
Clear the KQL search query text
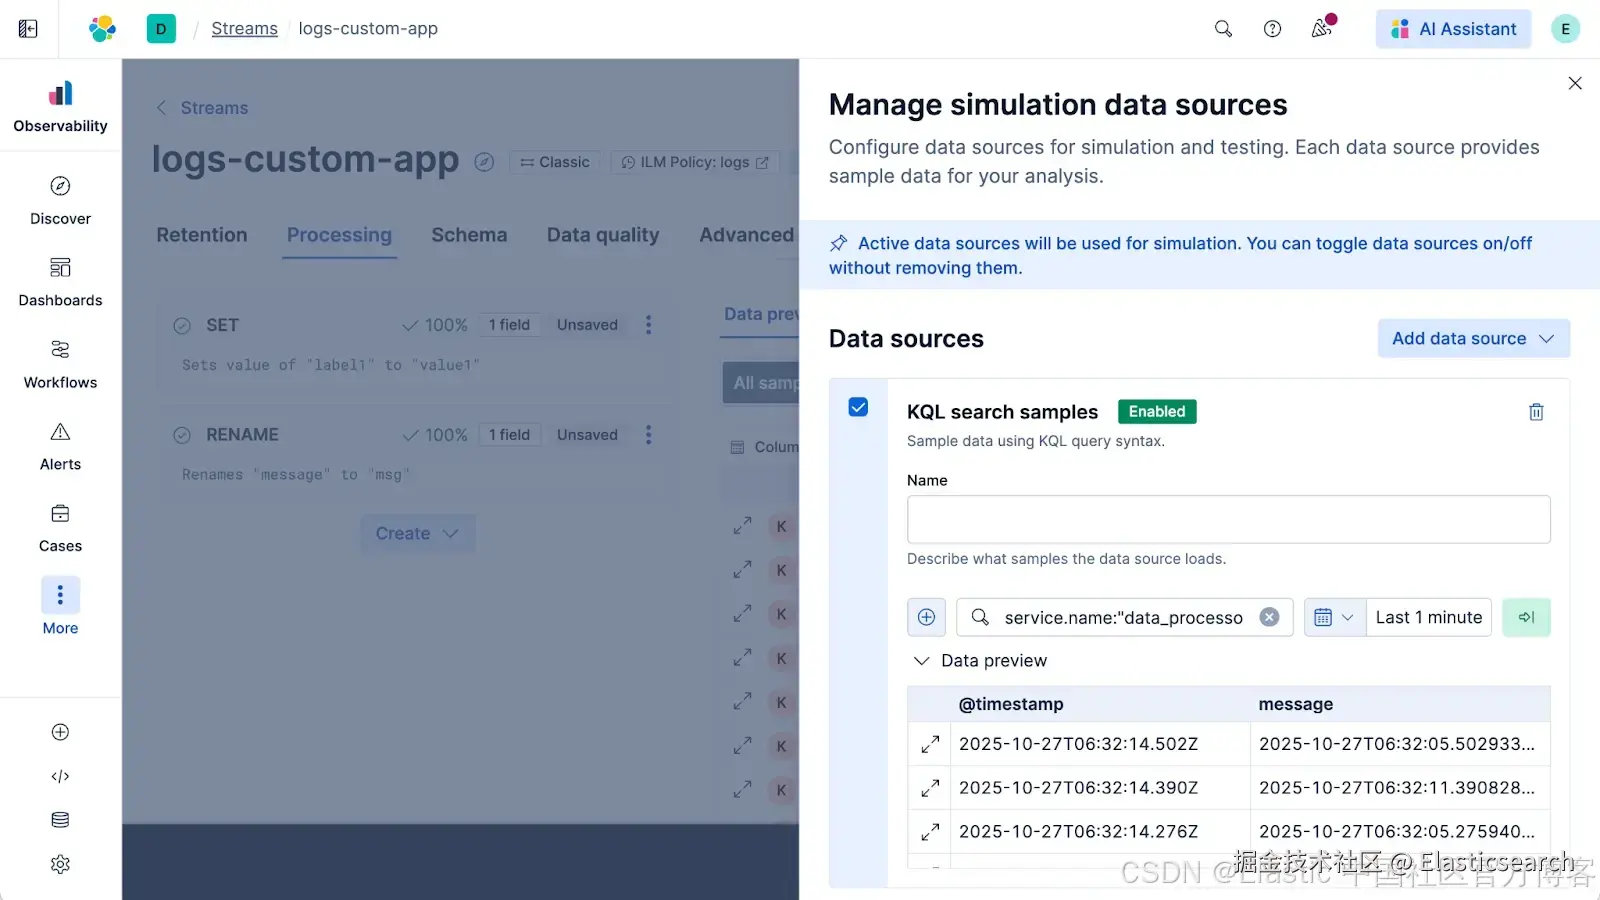[x=1269, y=617]
